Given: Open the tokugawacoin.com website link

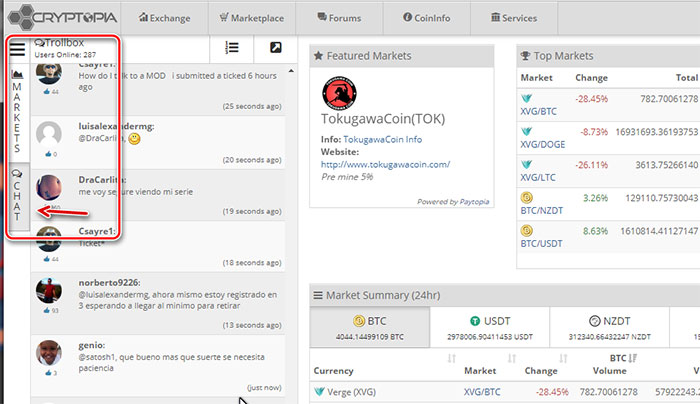Looking at the screenshot, I should click(385, 164).
